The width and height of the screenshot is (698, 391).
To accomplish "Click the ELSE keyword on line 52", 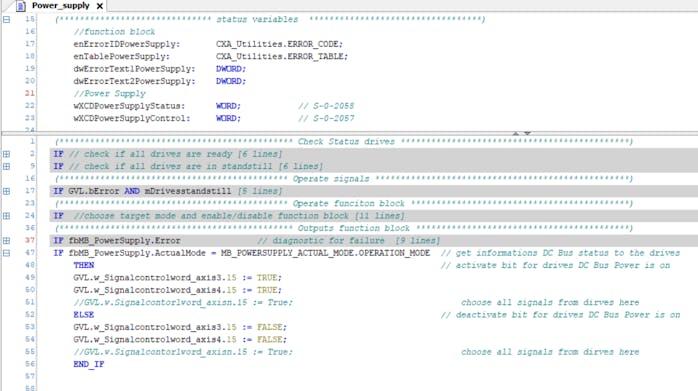I will tap(84, 315).
